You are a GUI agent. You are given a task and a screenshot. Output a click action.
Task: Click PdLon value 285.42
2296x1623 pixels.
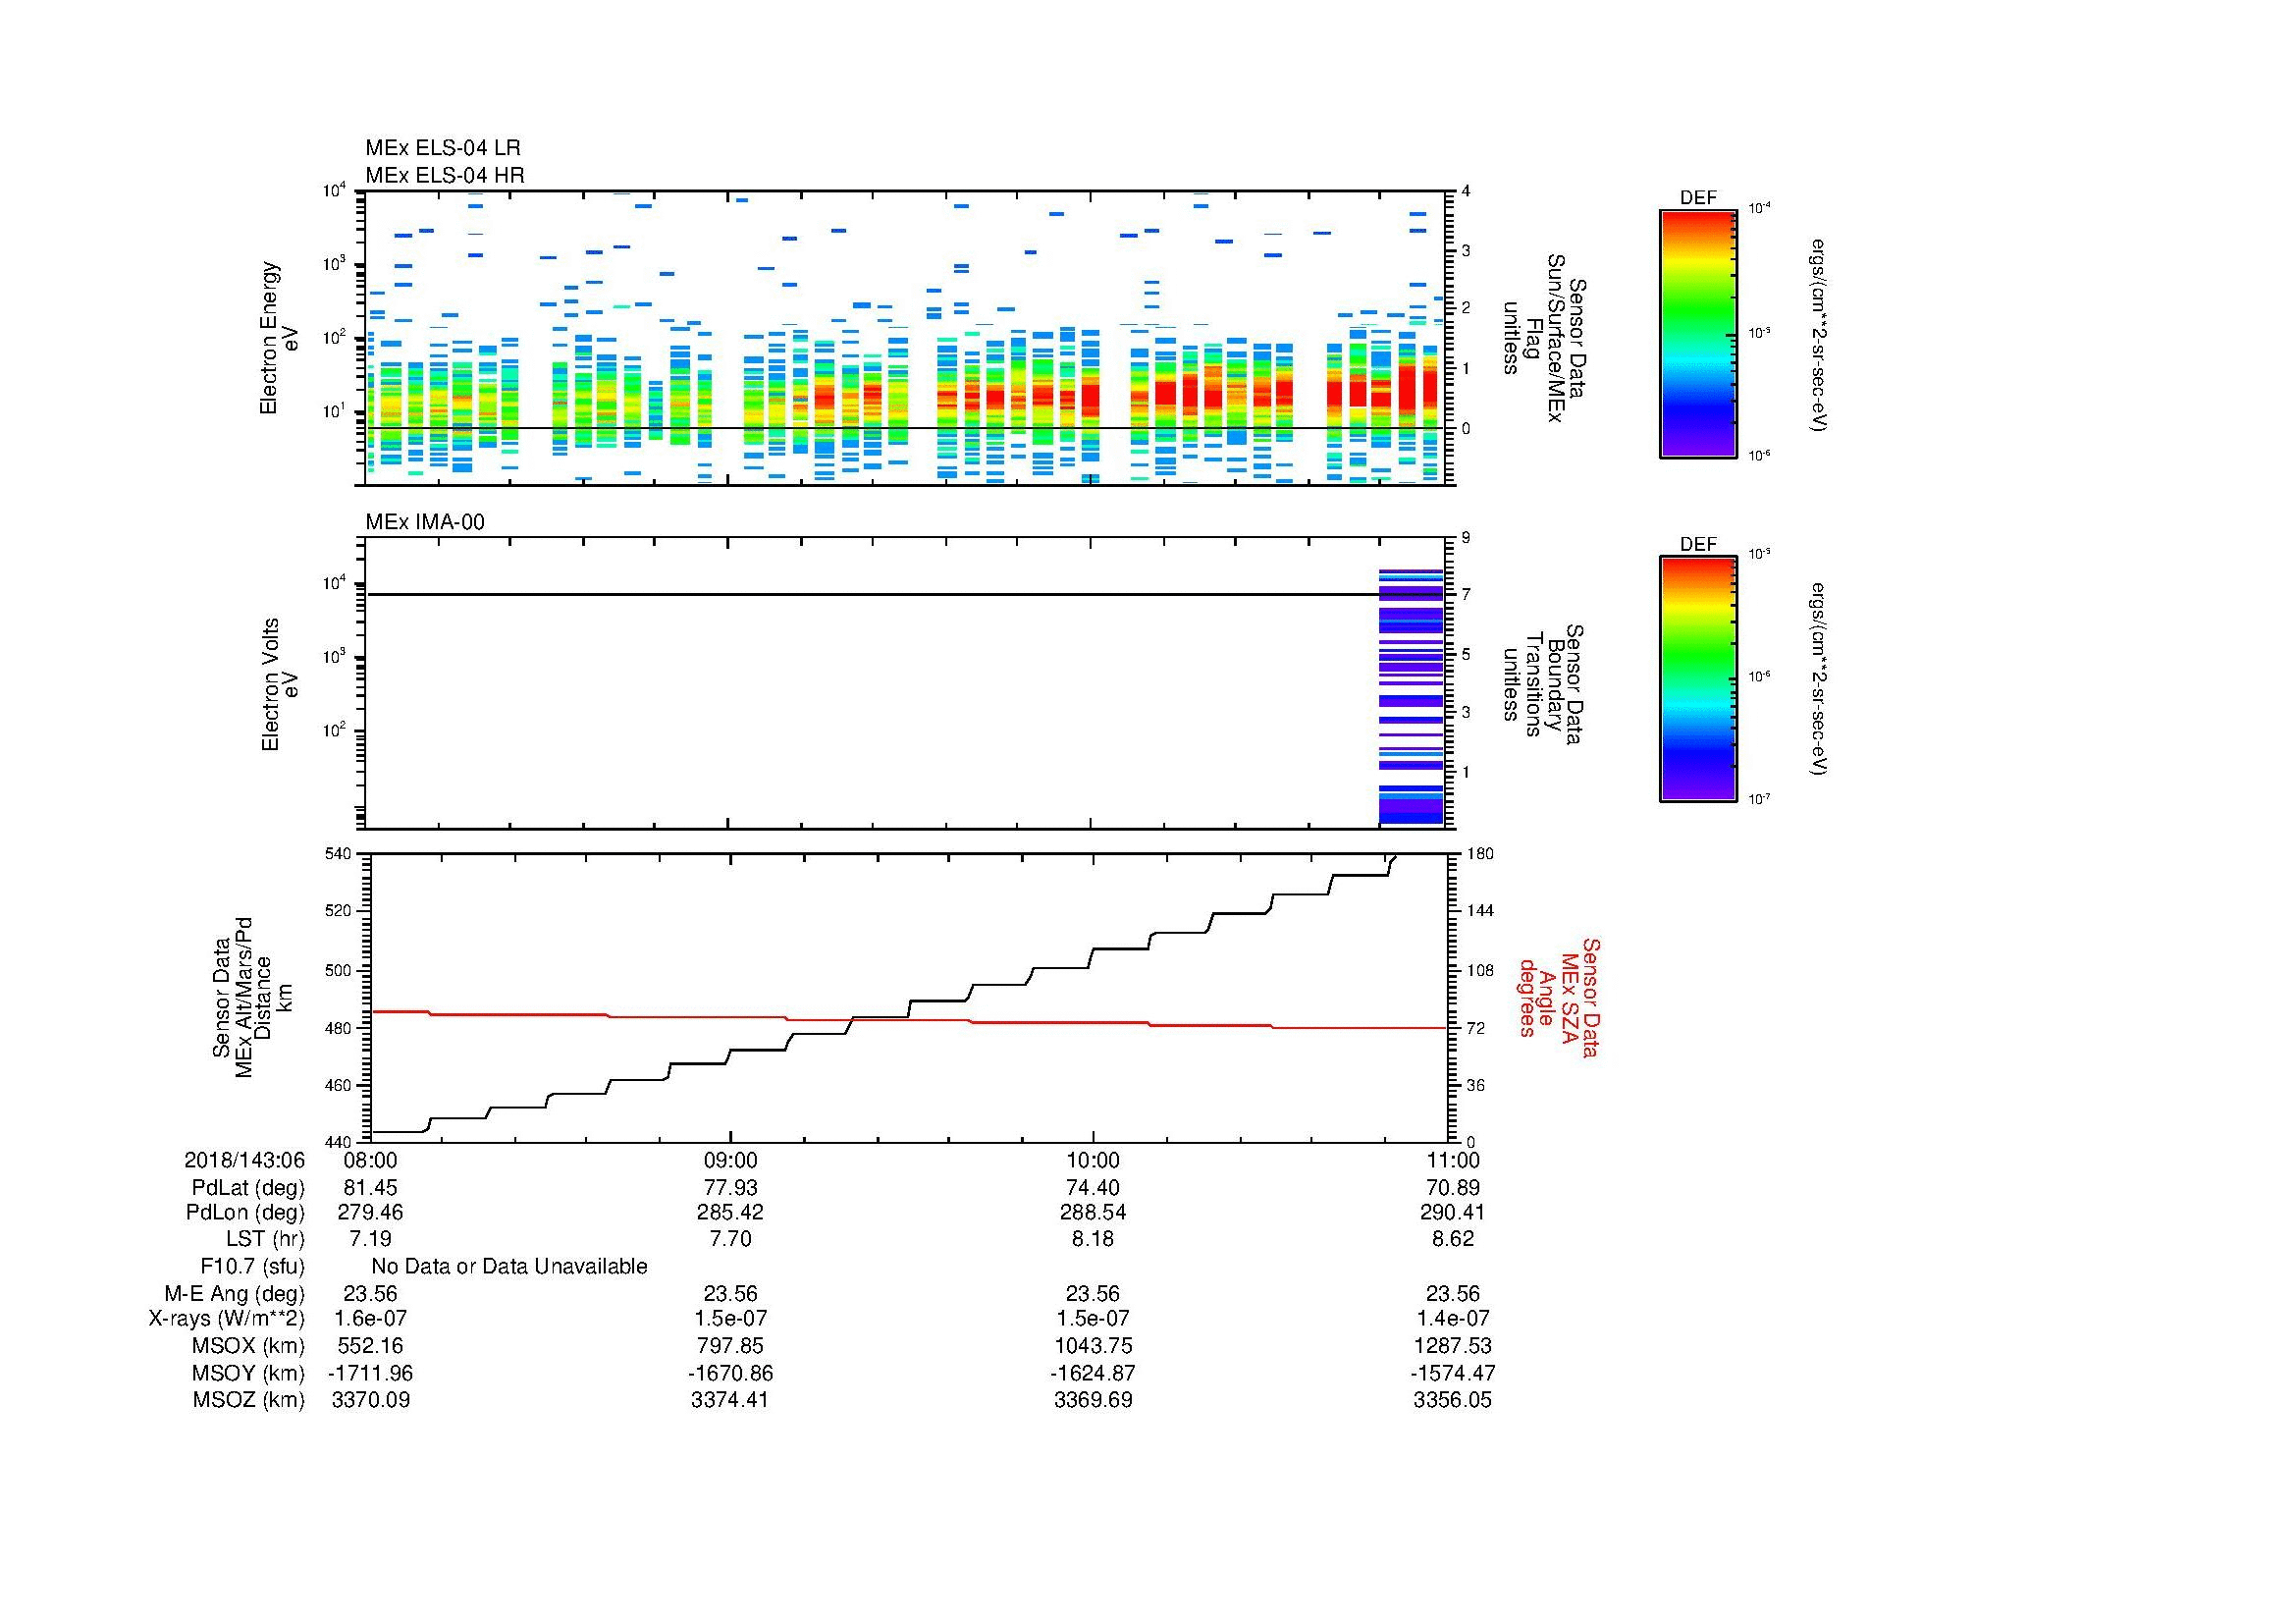[731, 1213]
